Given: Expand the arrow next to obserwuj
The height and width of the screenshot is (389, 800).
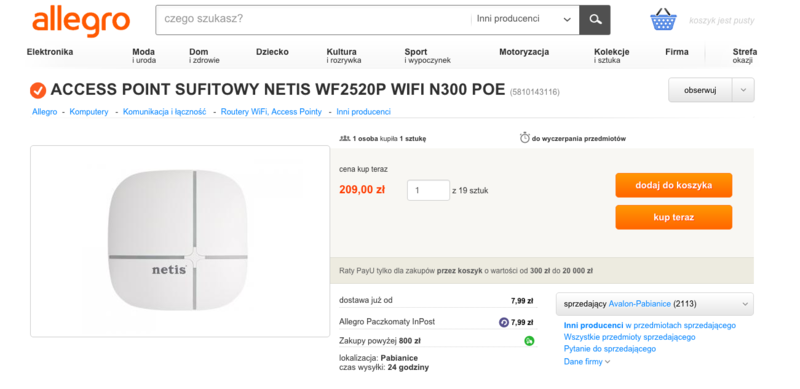Looking at the screenshot, I should point(743,90).
